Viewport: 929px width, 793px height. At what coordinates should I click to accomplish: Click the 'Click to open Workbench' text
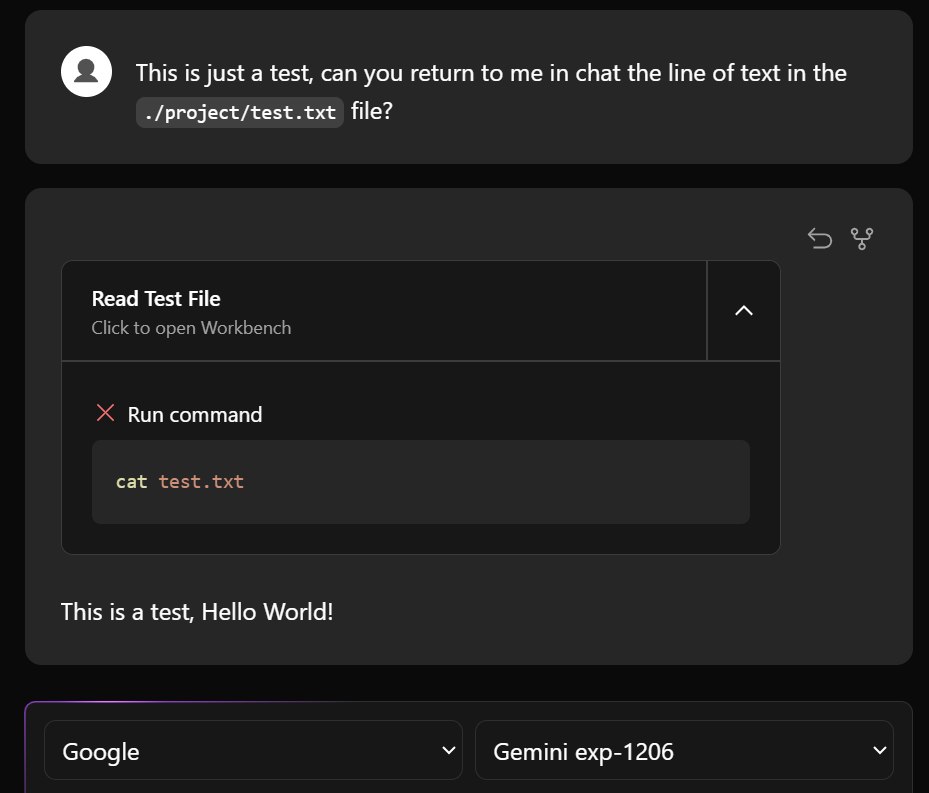[191, 328]
